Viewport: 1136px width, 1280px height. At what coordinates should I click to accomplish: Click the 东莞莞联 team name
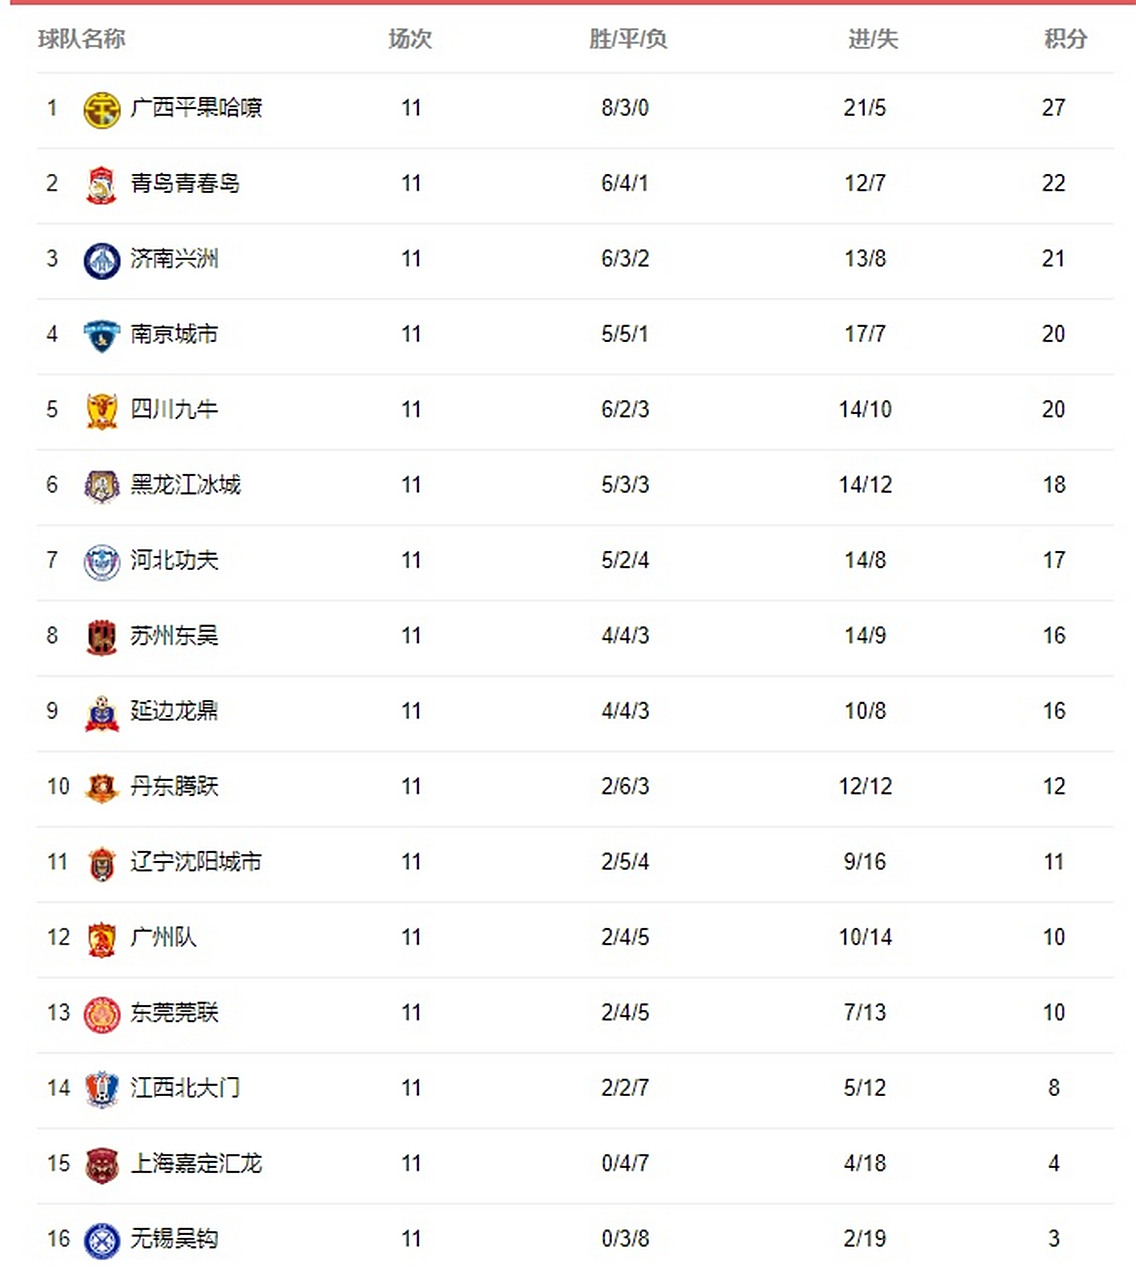[174, 1013]
